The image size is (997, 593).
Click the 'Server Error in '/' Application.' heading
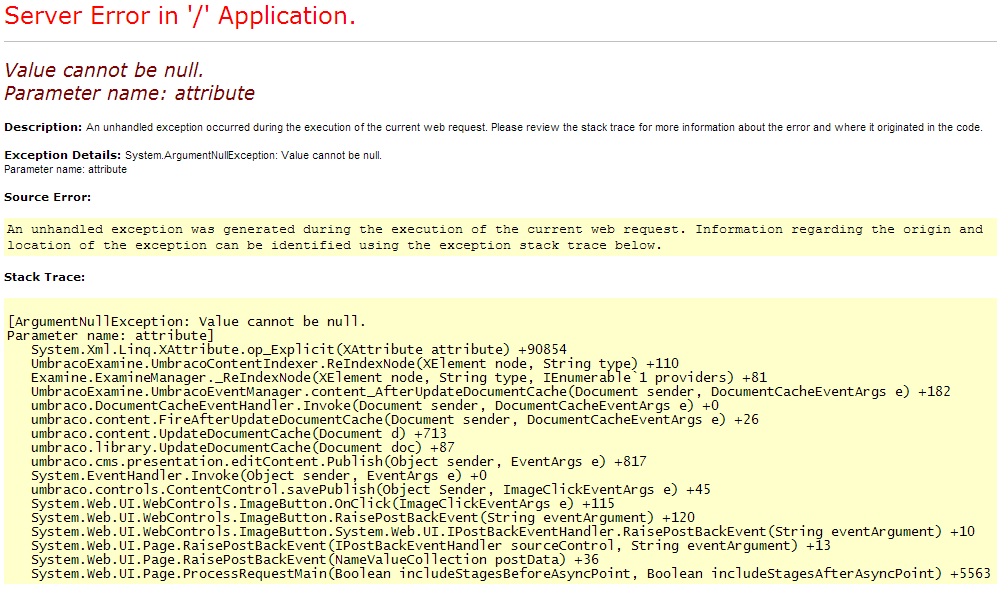180,16
